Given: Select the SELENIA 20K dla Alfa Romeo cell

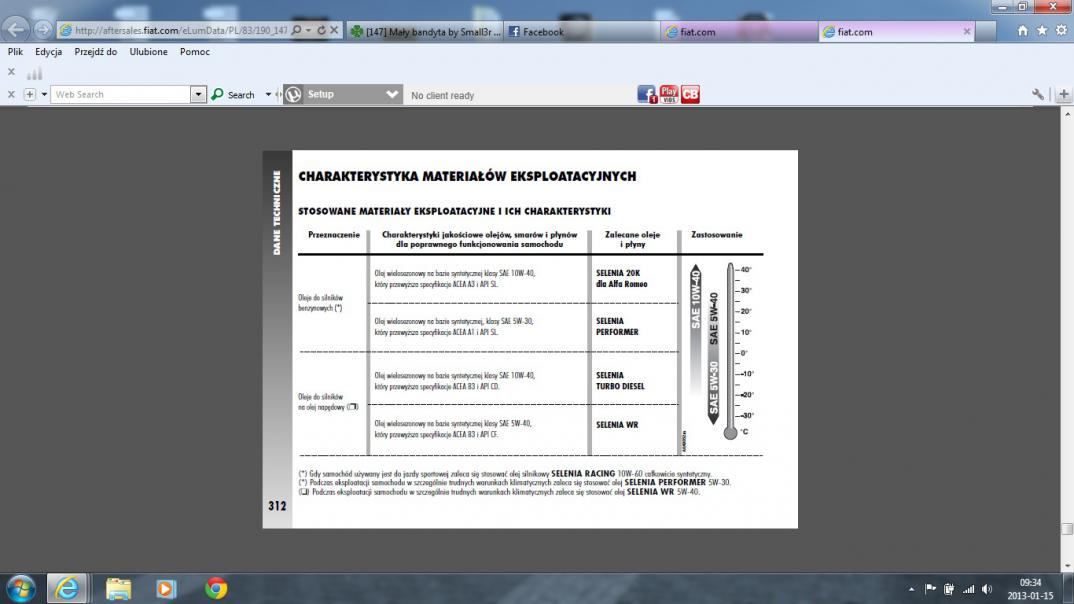Looking at the screenshot, I should [x=621, y=279].
